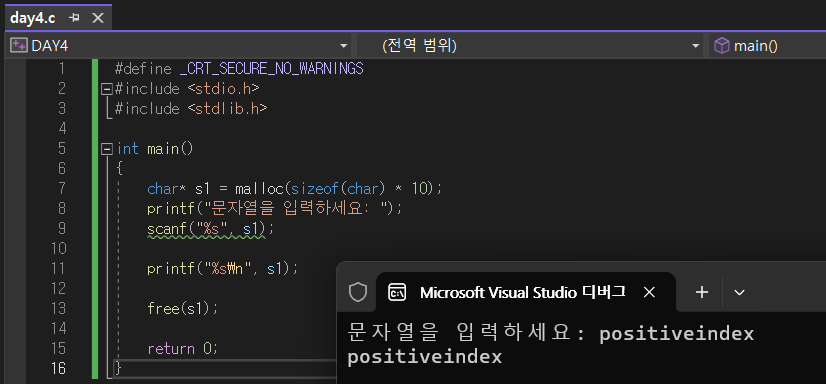Screen dimensions: 826x384
Task: Click the DAY4 project icon in navigation bar
Action: pos(19,46)
